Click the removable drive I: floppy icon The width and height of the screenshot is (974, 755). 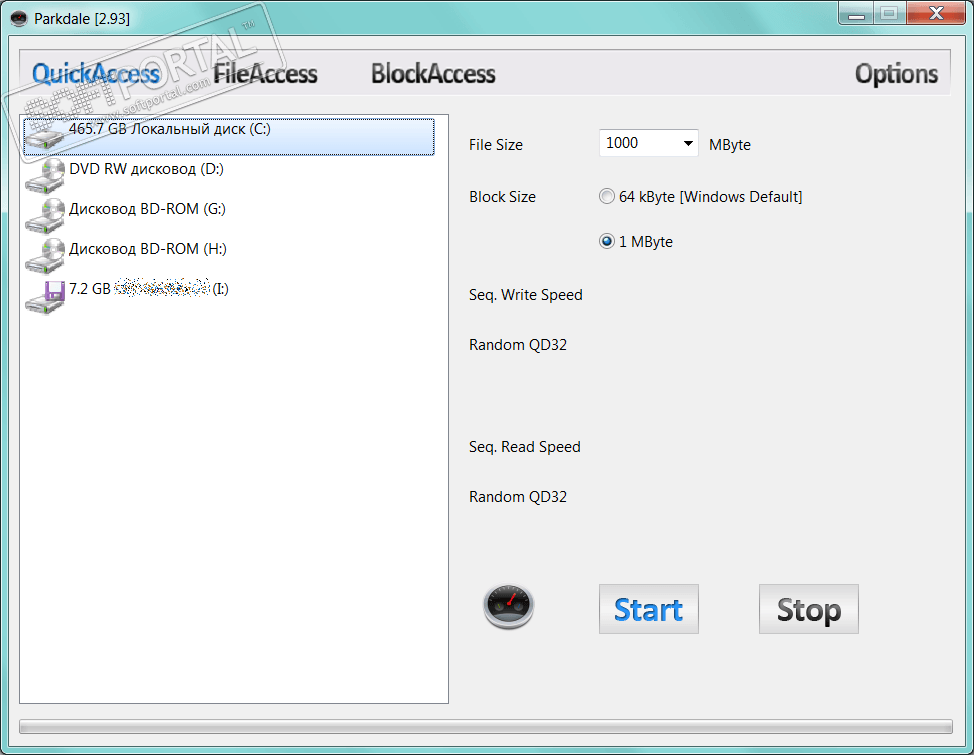pos(45,296)
